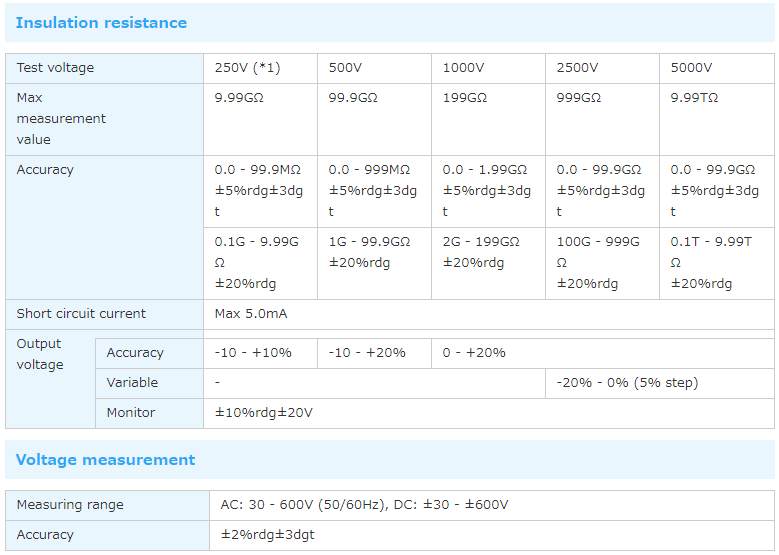Click the Measuring range row label
Viewport: 779px width, 555px height.
pyautogui.click(x=70, y=505)
